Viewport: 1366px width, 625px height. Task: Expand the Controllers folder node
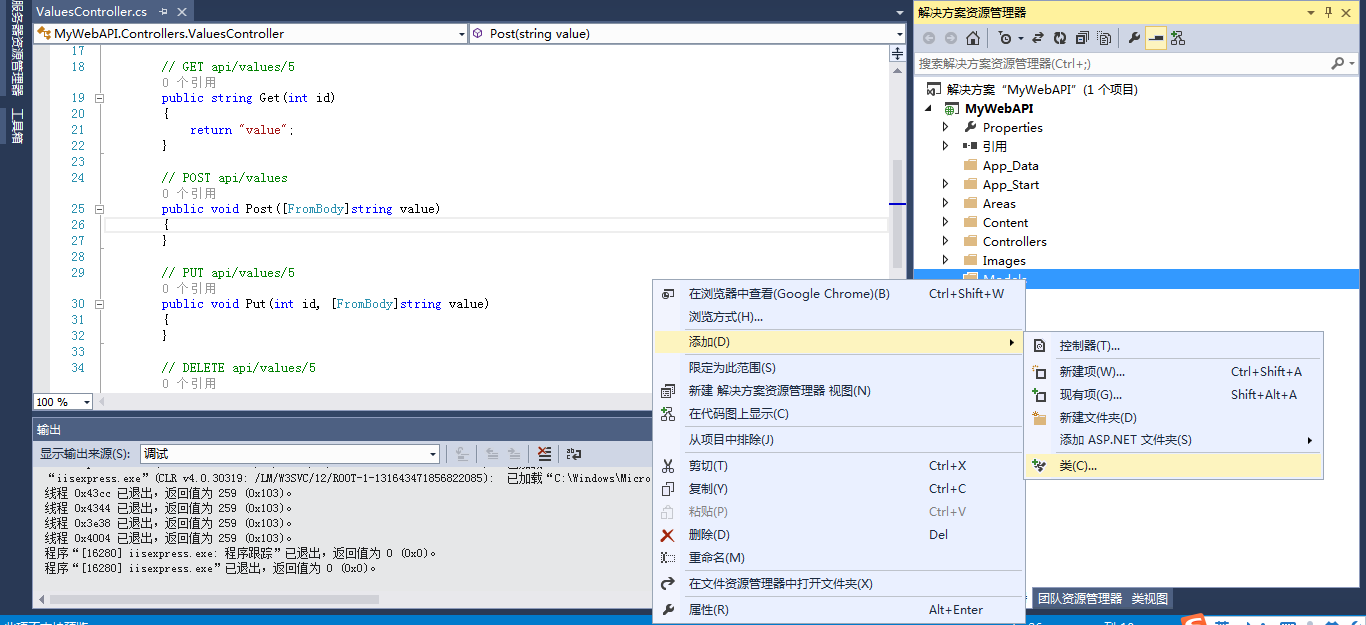pos(946,242)
